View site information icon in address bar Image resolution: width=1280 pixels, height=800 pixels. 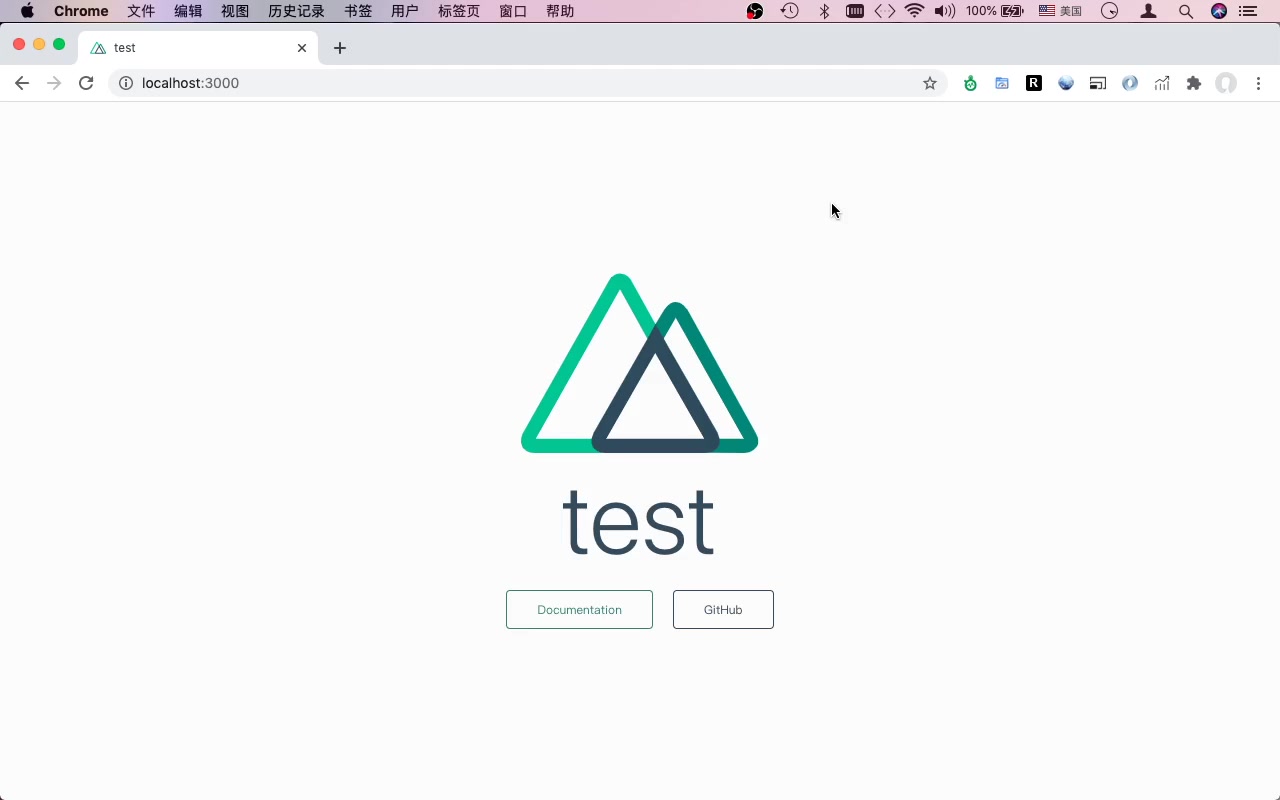[126, 83]
